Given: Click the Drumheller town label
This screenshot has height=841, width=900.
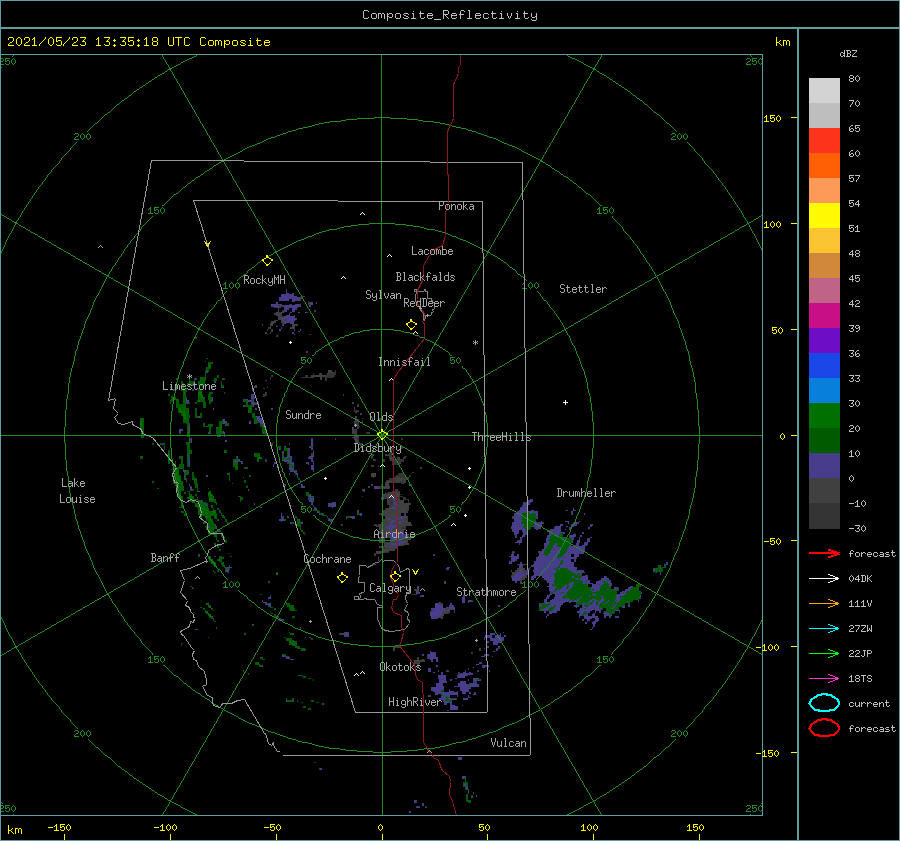Looking at the screenshot, I should click(x=586, y=493).
